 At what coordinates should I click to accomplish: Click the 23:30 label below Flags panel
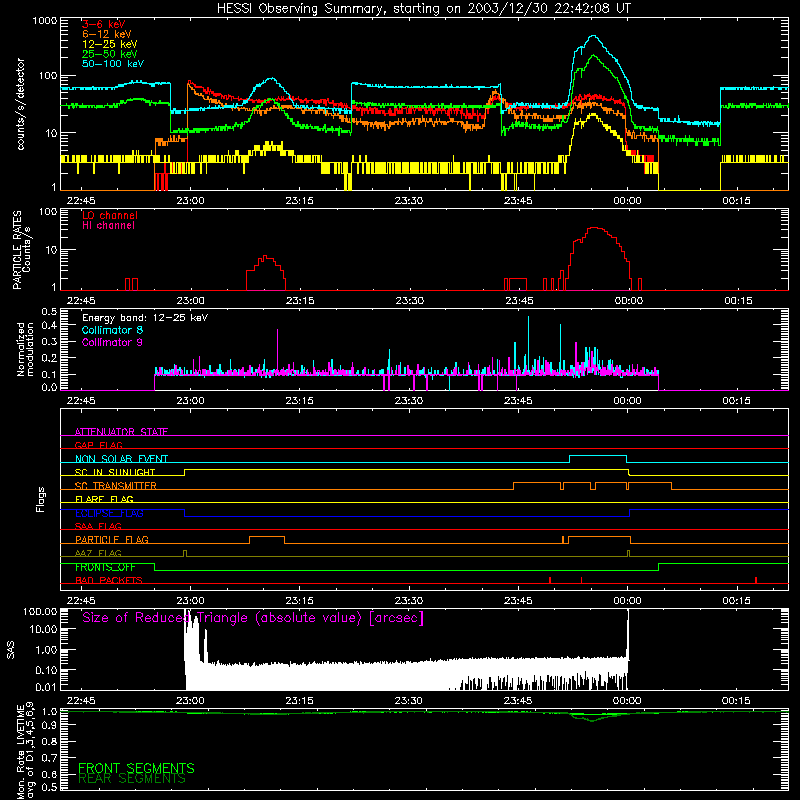pos(409,601)
